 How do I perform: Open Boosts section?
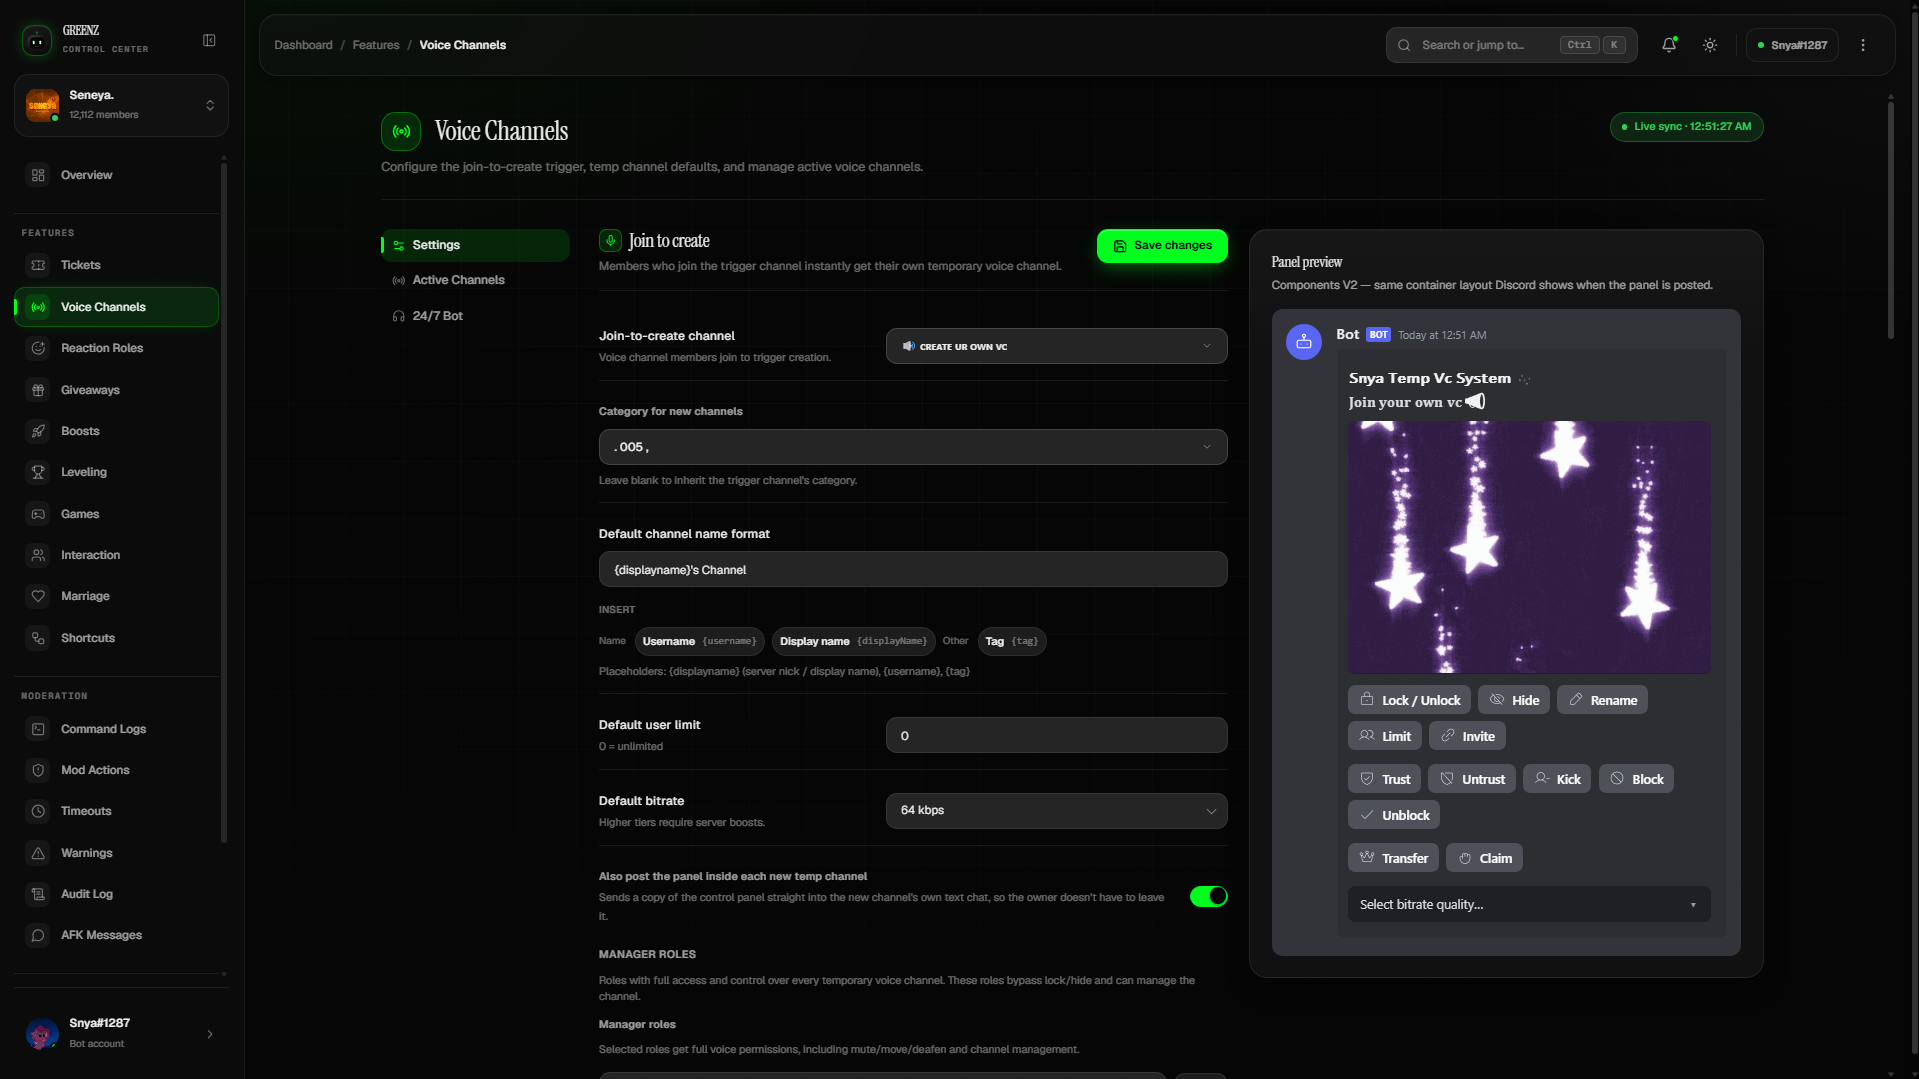coord(117,431)
